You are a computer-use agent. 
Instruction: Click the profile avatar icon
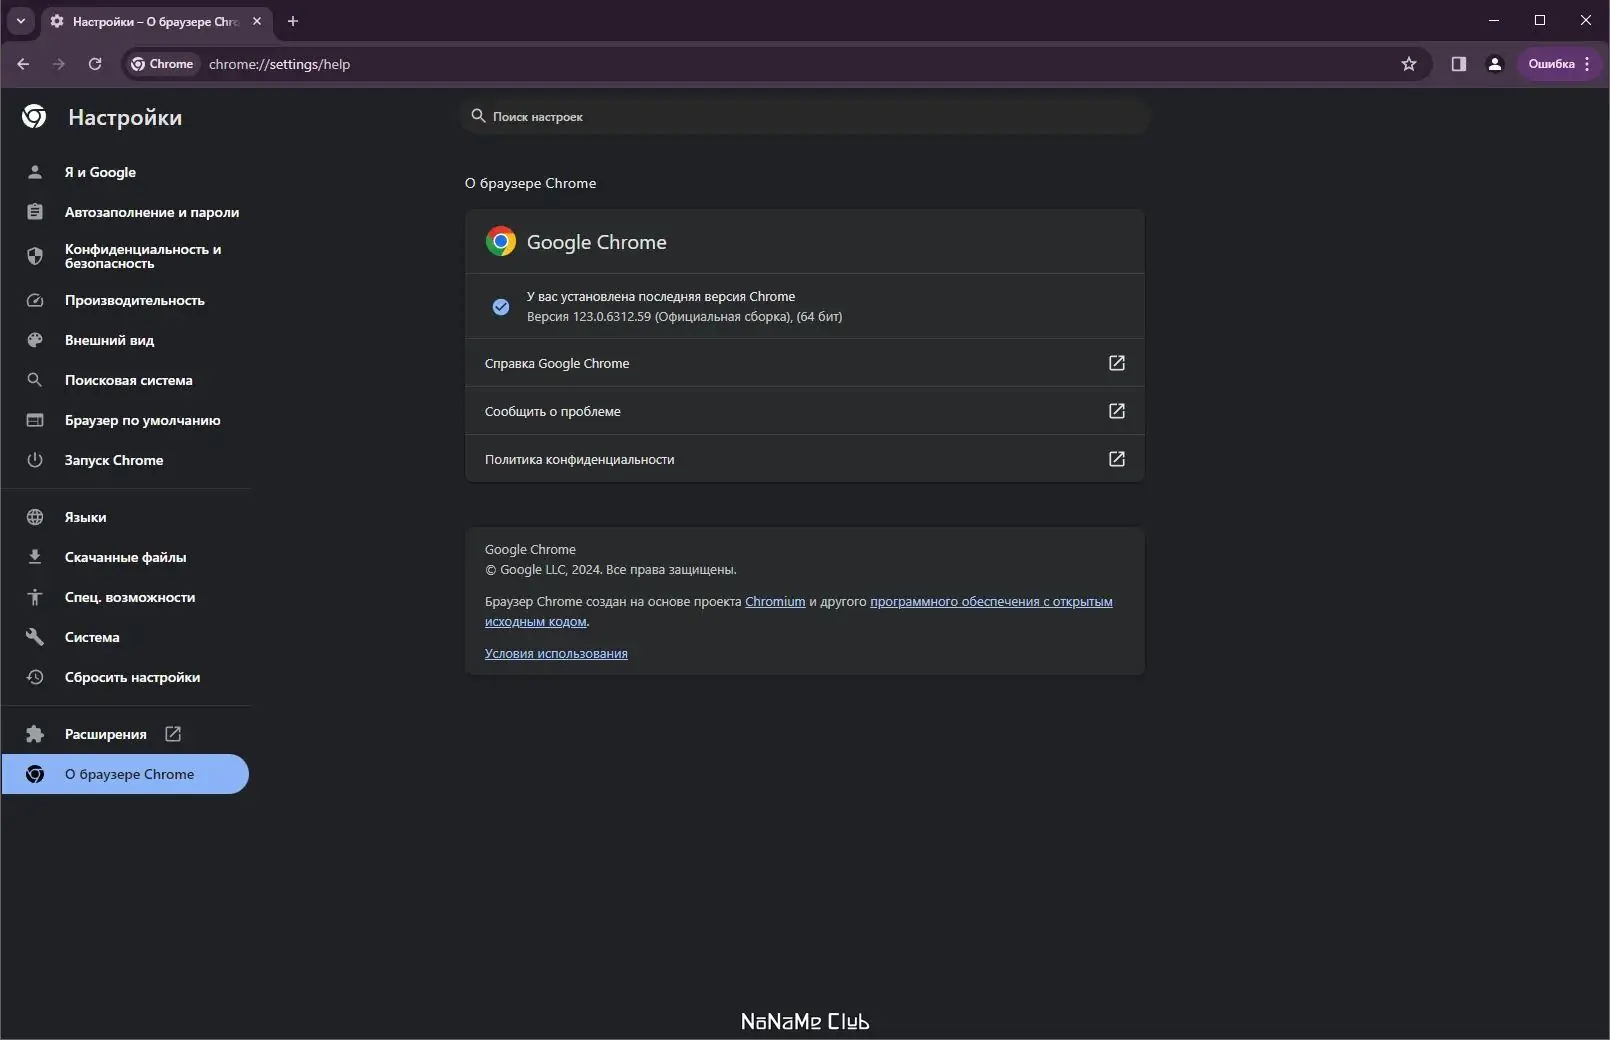pos(1495,64)
